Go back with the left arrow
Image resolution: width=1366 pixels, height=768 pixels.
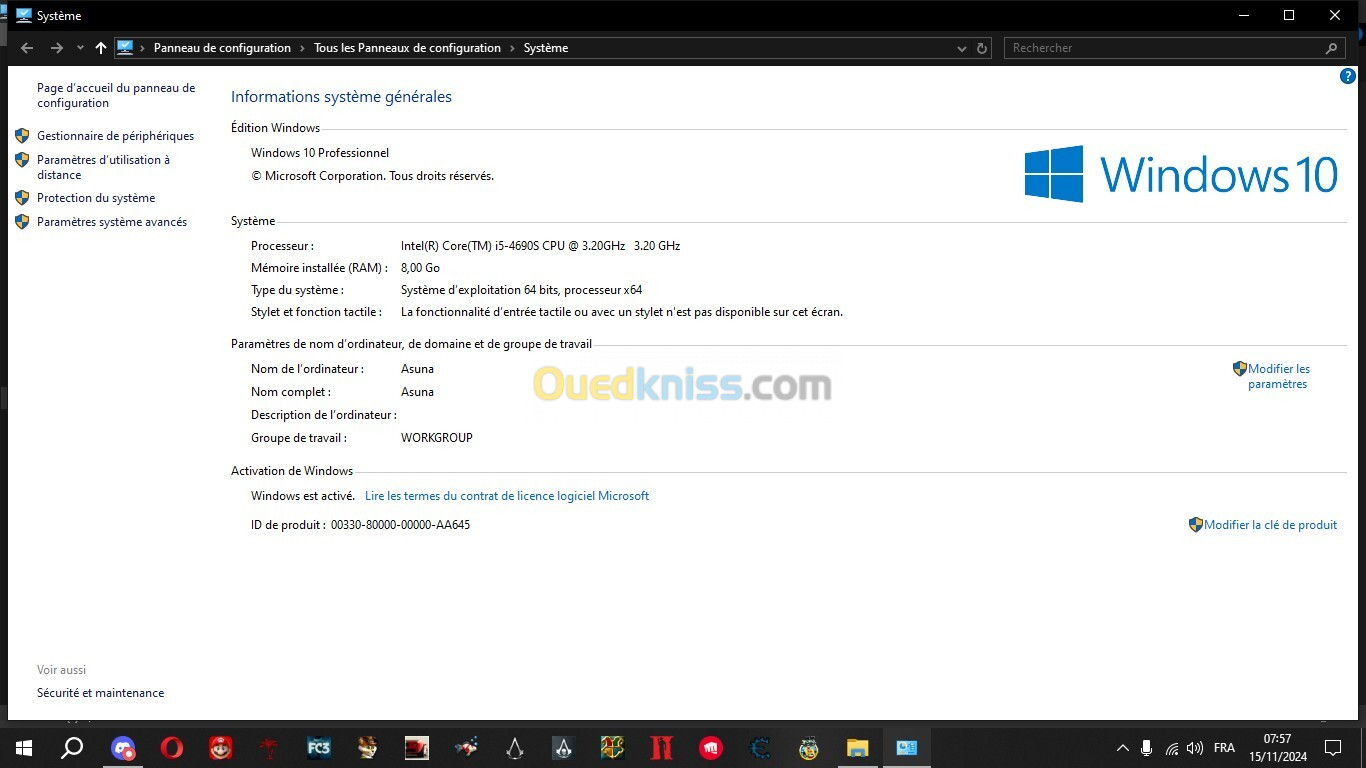(27, 48)
